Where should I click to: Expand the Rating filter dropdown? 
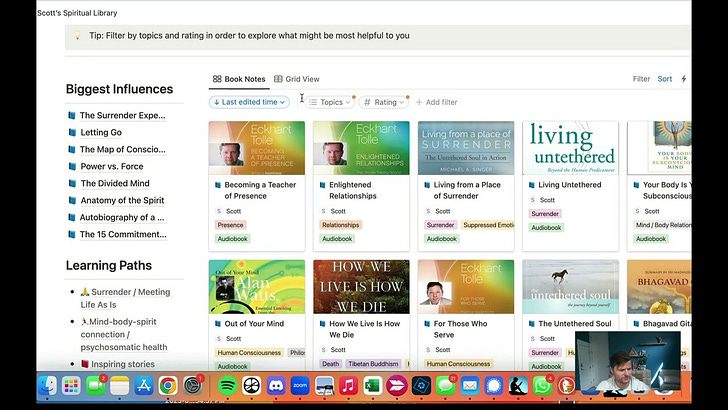click(384, 102)
